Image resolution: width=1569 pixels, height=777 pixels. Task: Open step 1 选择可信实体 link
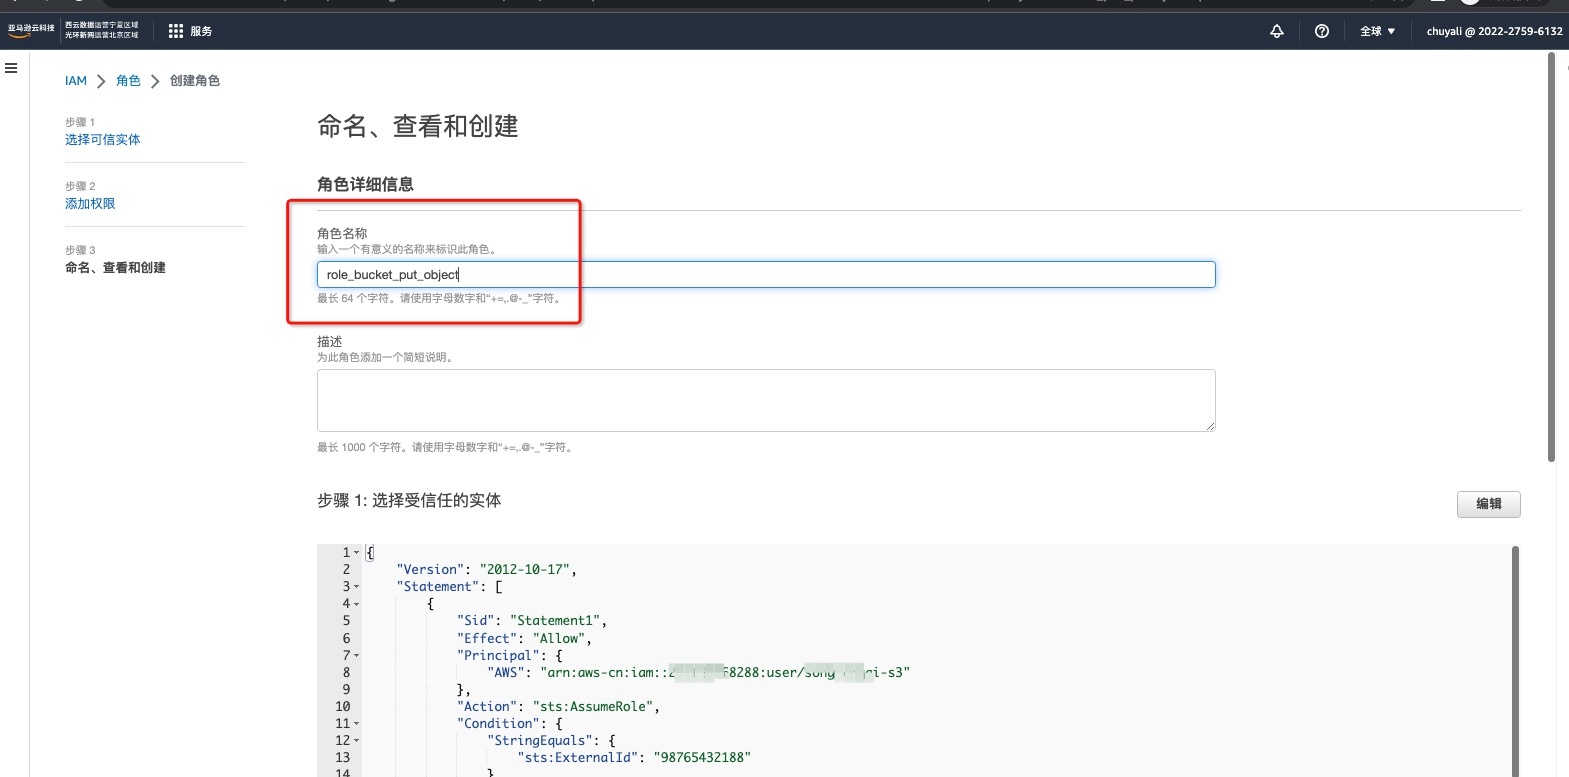pos(103,140)
